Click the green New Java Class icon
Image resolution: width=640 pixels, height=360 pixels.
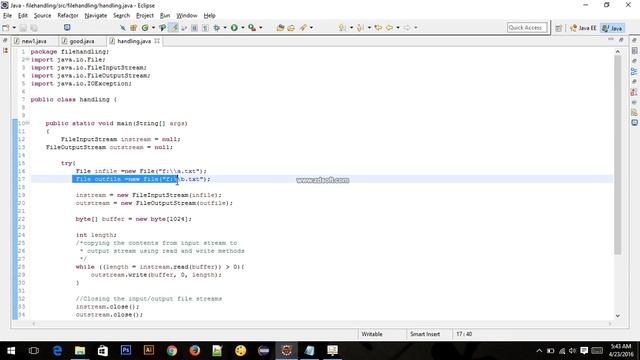point(145,28)
